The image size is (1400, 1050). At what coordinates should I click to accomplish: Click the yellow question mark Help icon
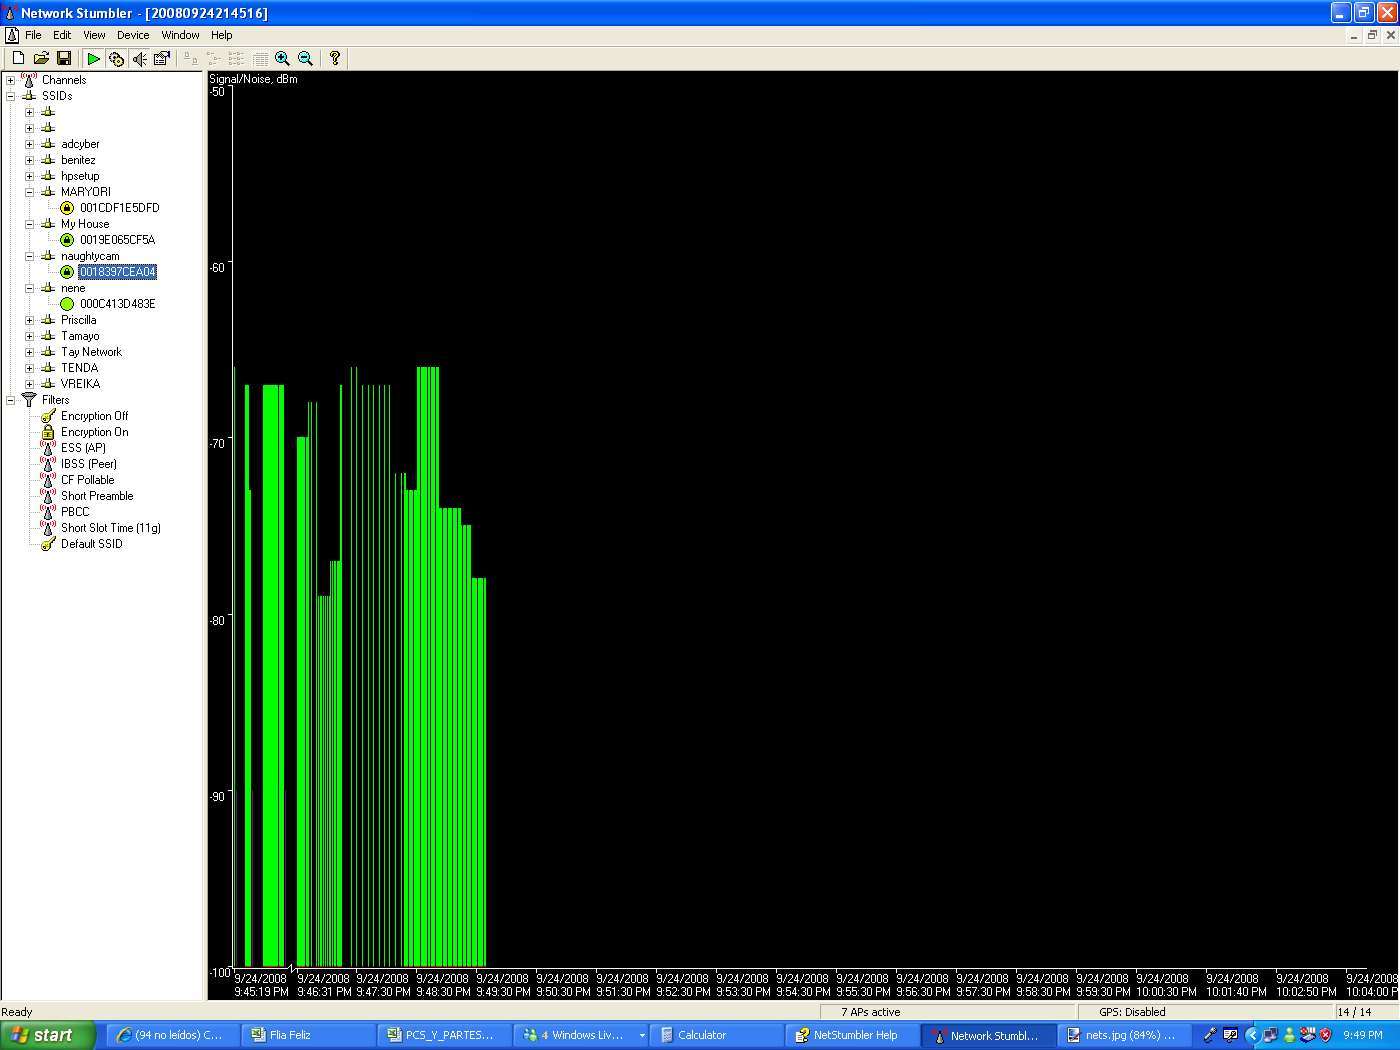pyautogui.click(x=335, y=59)
